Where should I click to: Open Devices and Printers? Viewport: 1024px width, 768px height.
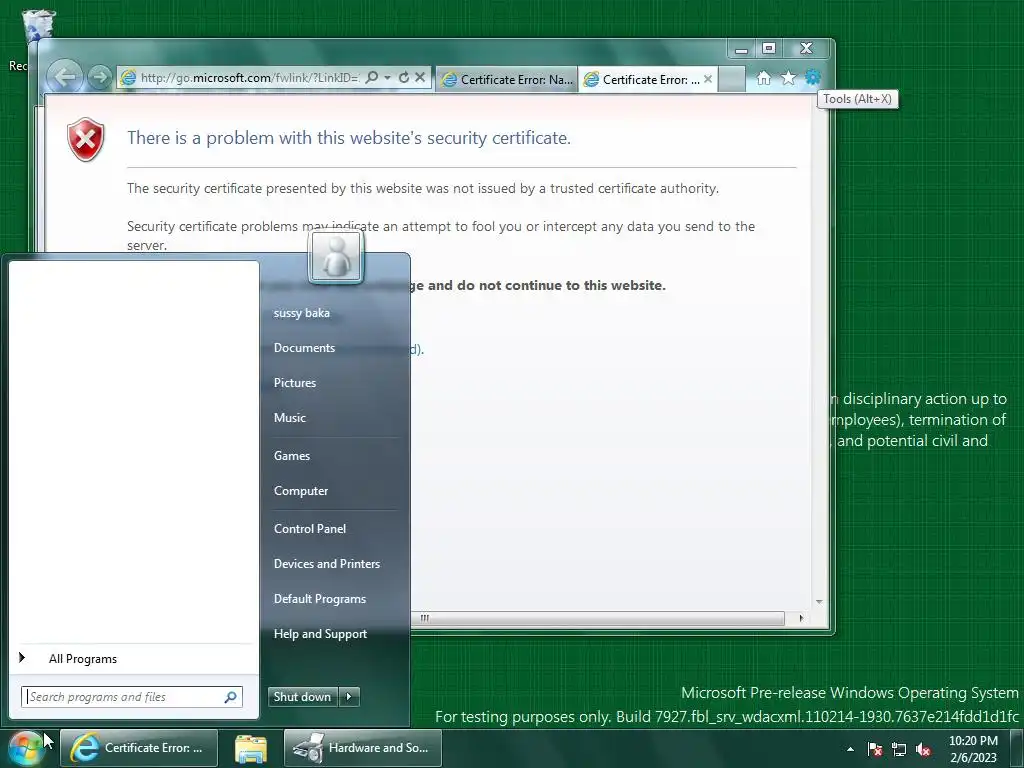(327, 564)
